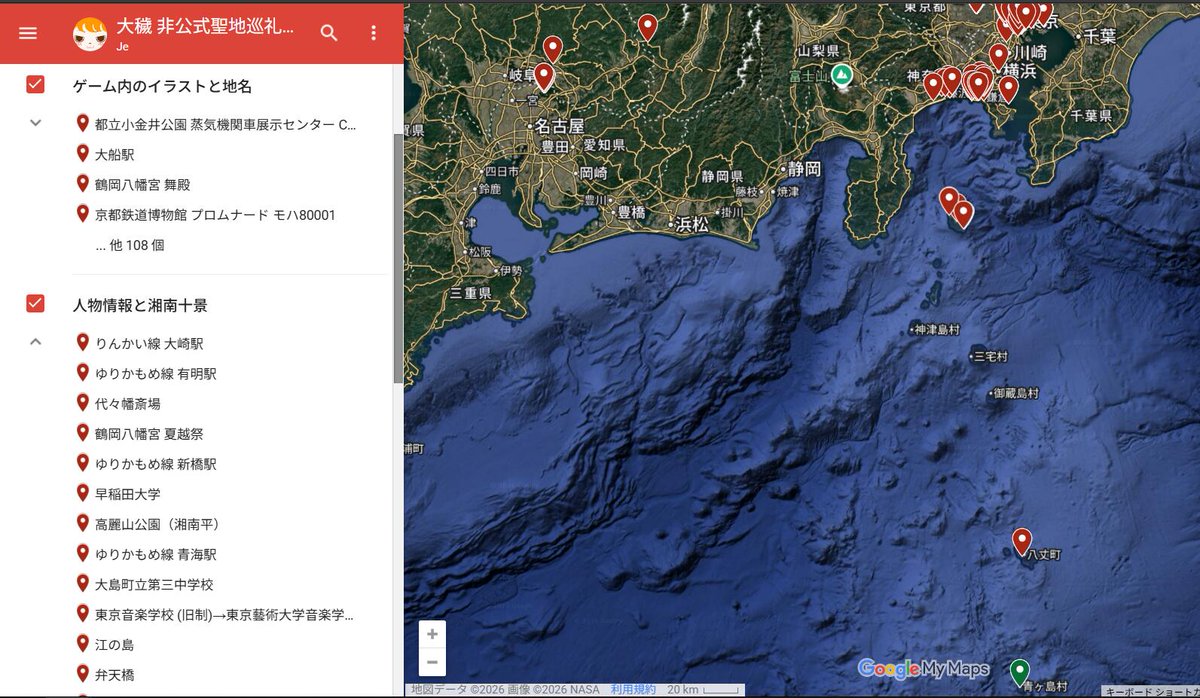Click pin icon beside 鶴岡八幡宮 舞殿
Screen dimensions: 1200x698
[83, 183]
